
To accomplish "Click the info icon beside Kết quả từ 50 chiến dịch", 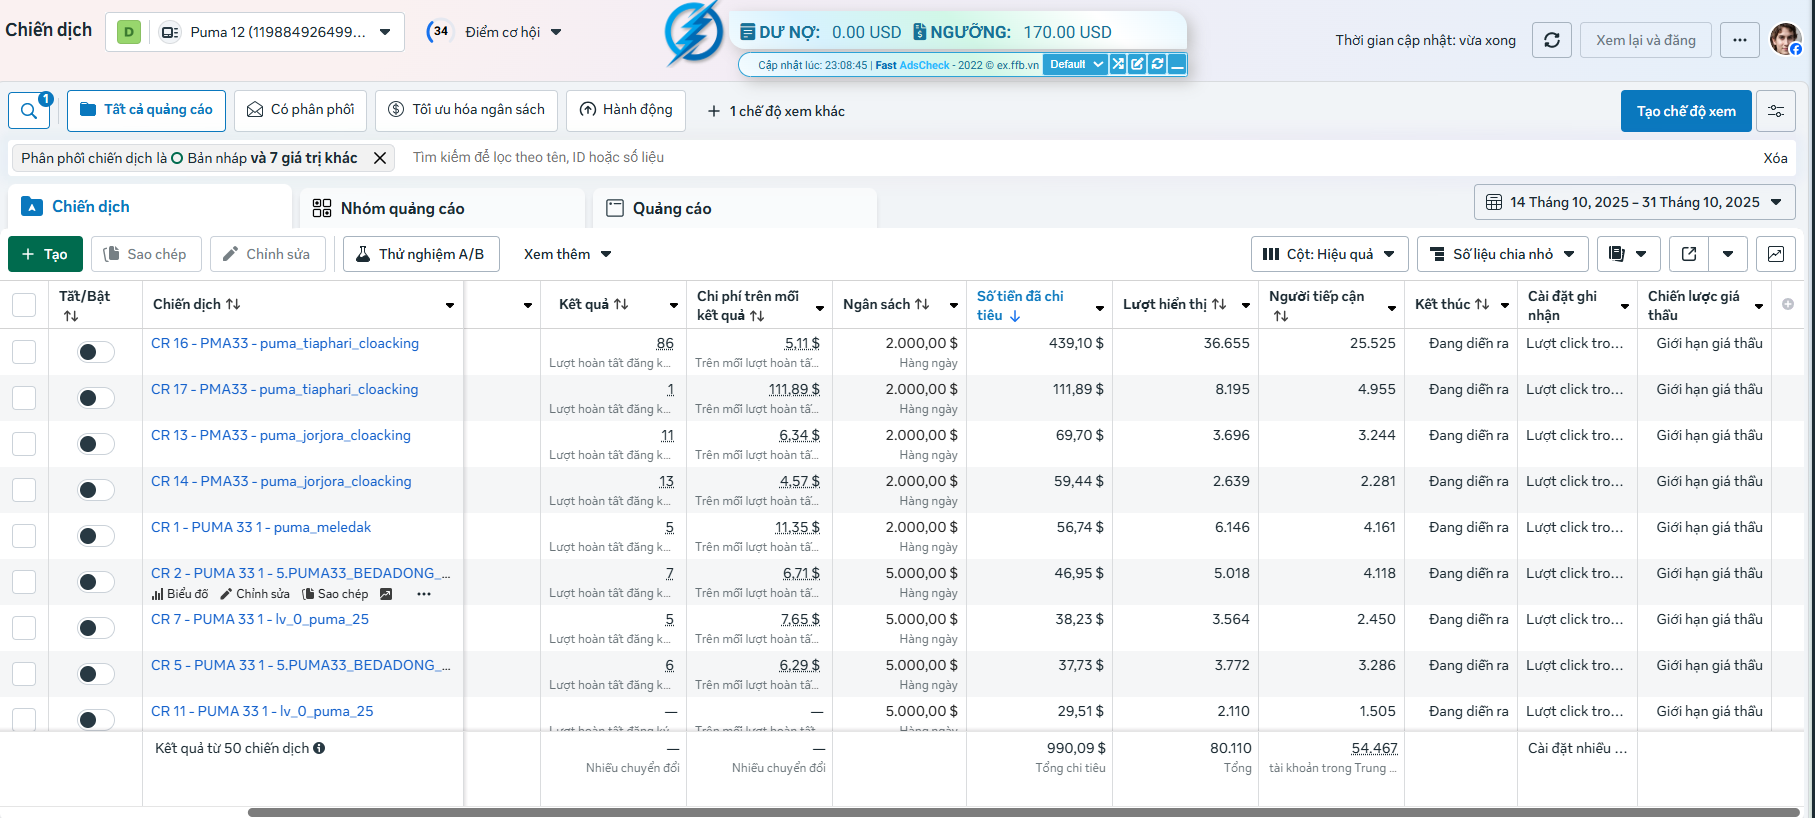I will (319, 748).
